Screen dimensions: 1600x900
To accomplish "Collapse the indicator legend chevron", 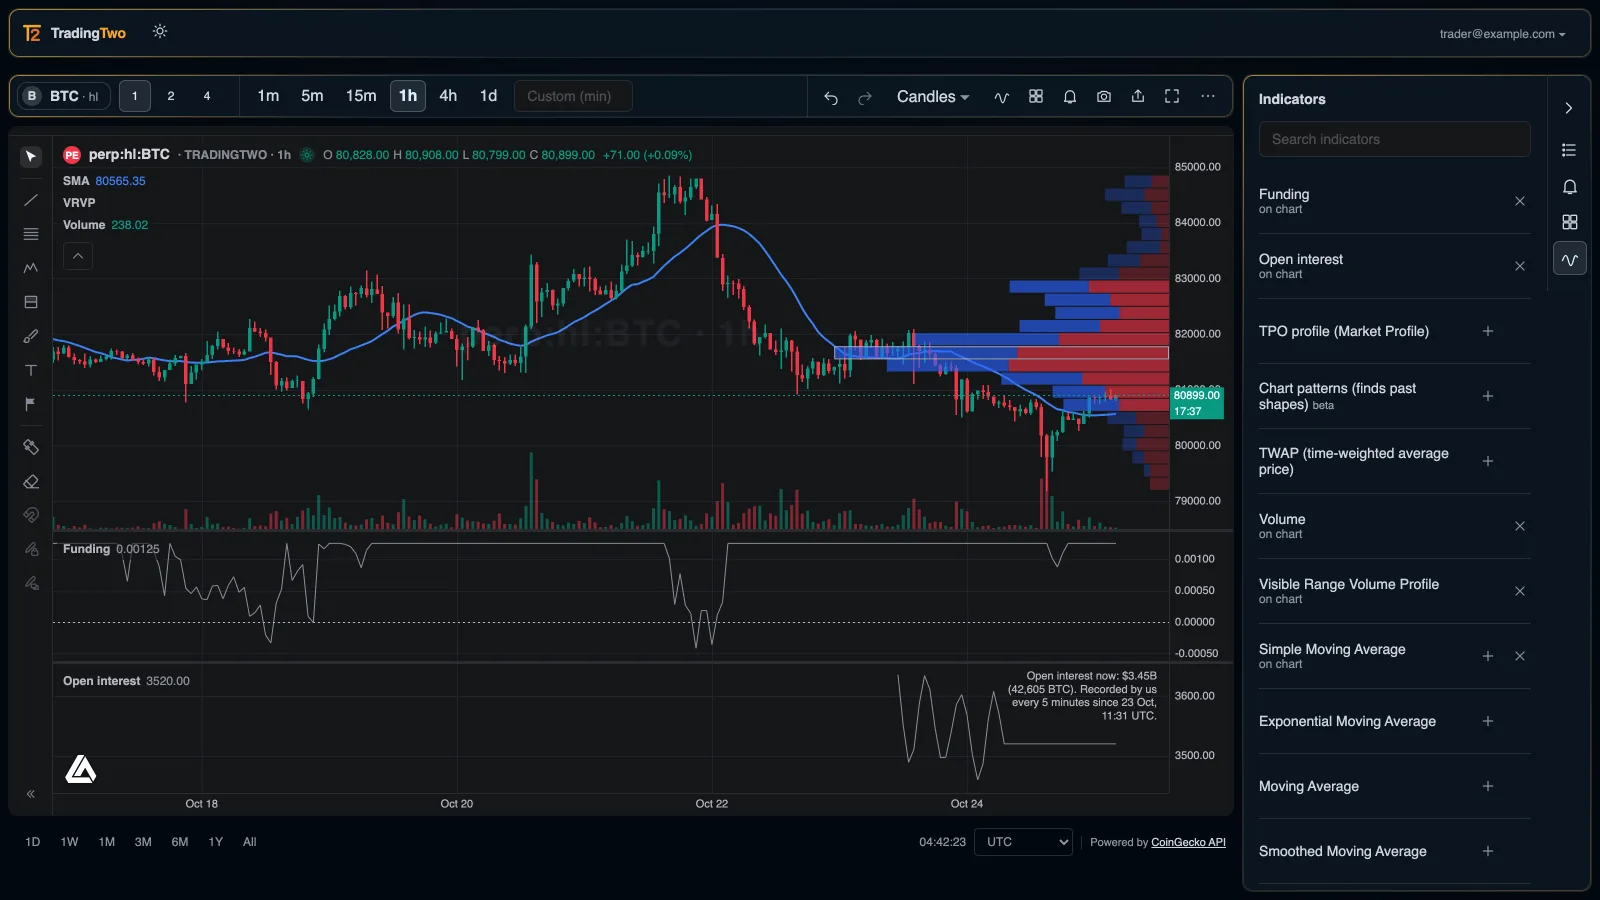I will point(78,256).
